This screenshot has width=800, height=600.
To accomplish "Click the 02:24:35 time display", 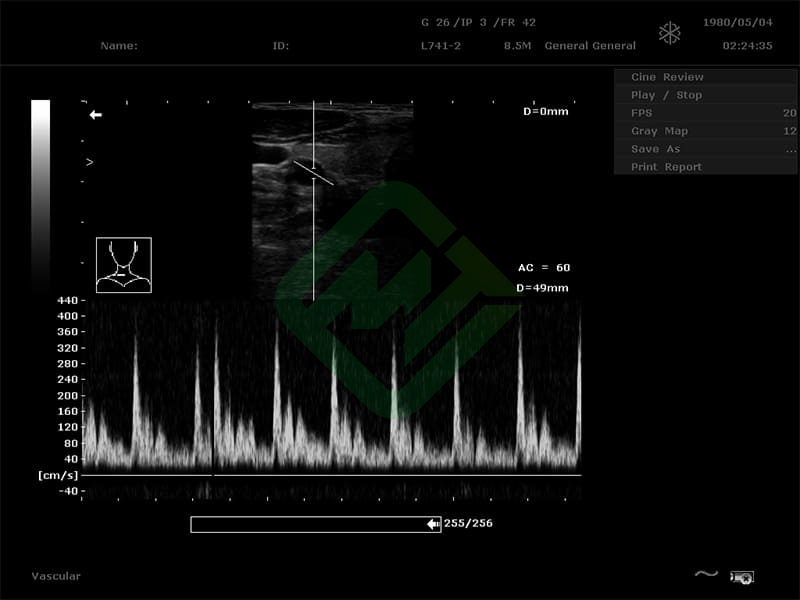I will point(747,46).
